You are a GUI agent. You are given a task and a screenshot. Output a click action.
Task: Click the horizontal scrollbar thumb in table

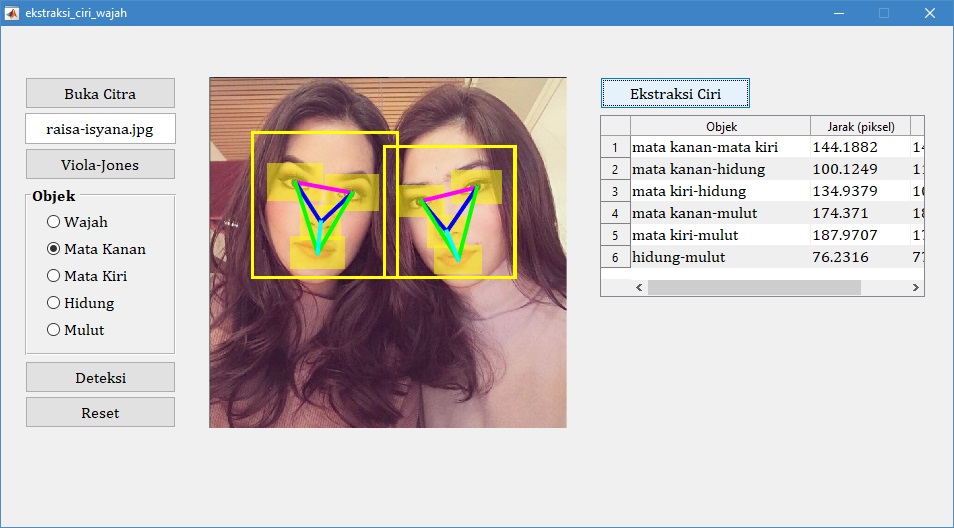click(x=754, y=287)
